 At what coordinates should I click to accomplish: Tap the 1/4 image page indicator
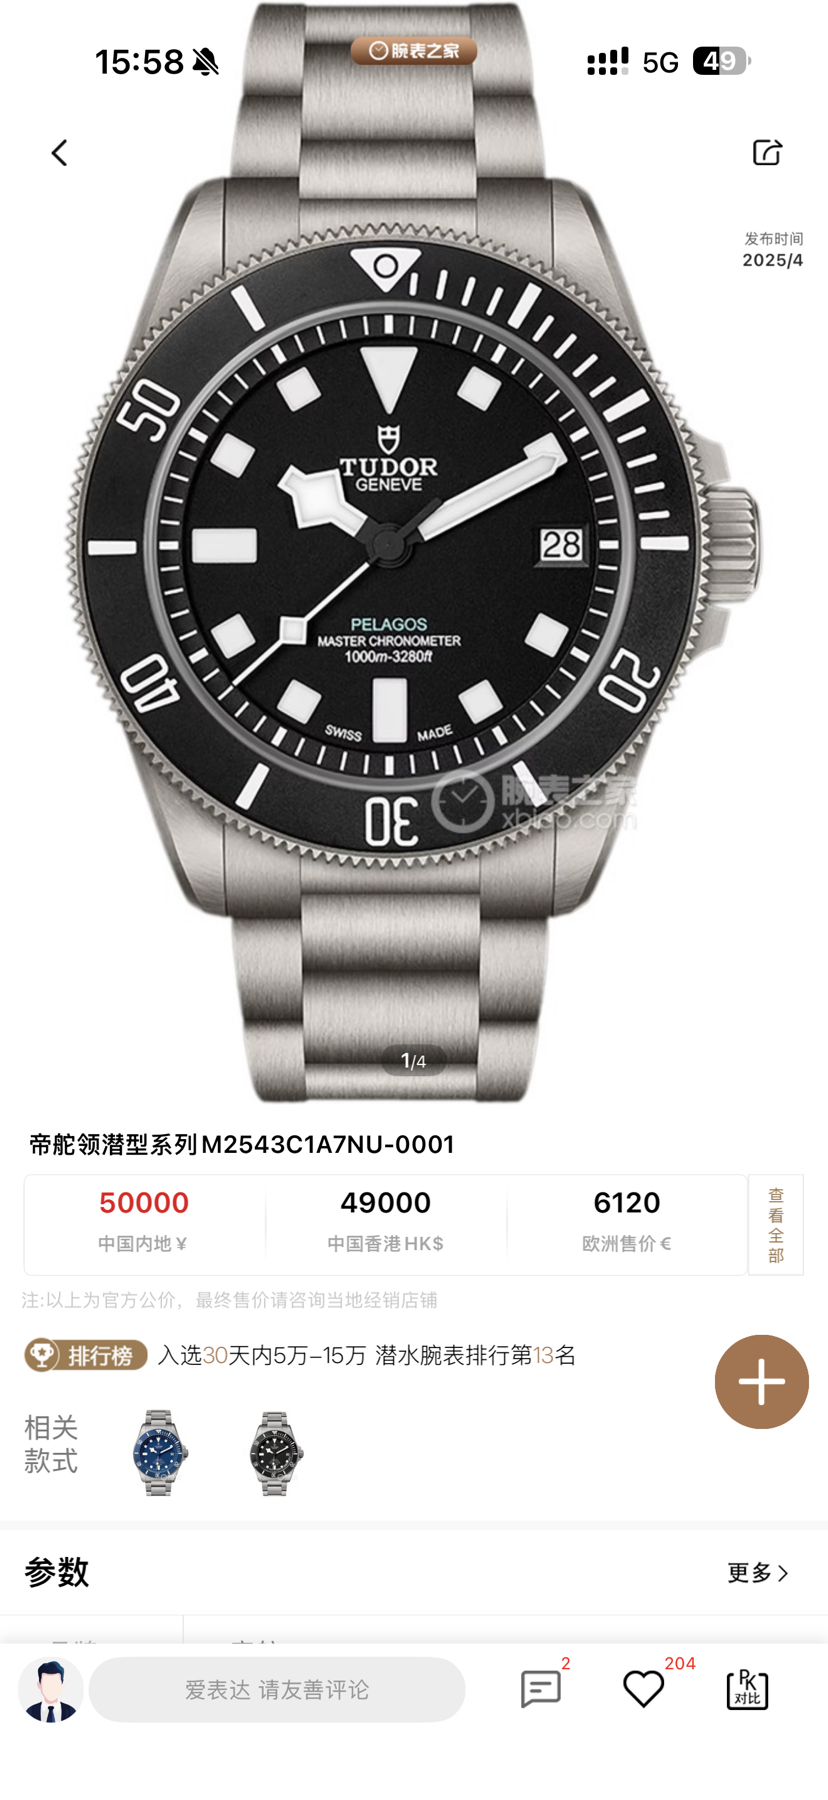tap(414, 1061)
